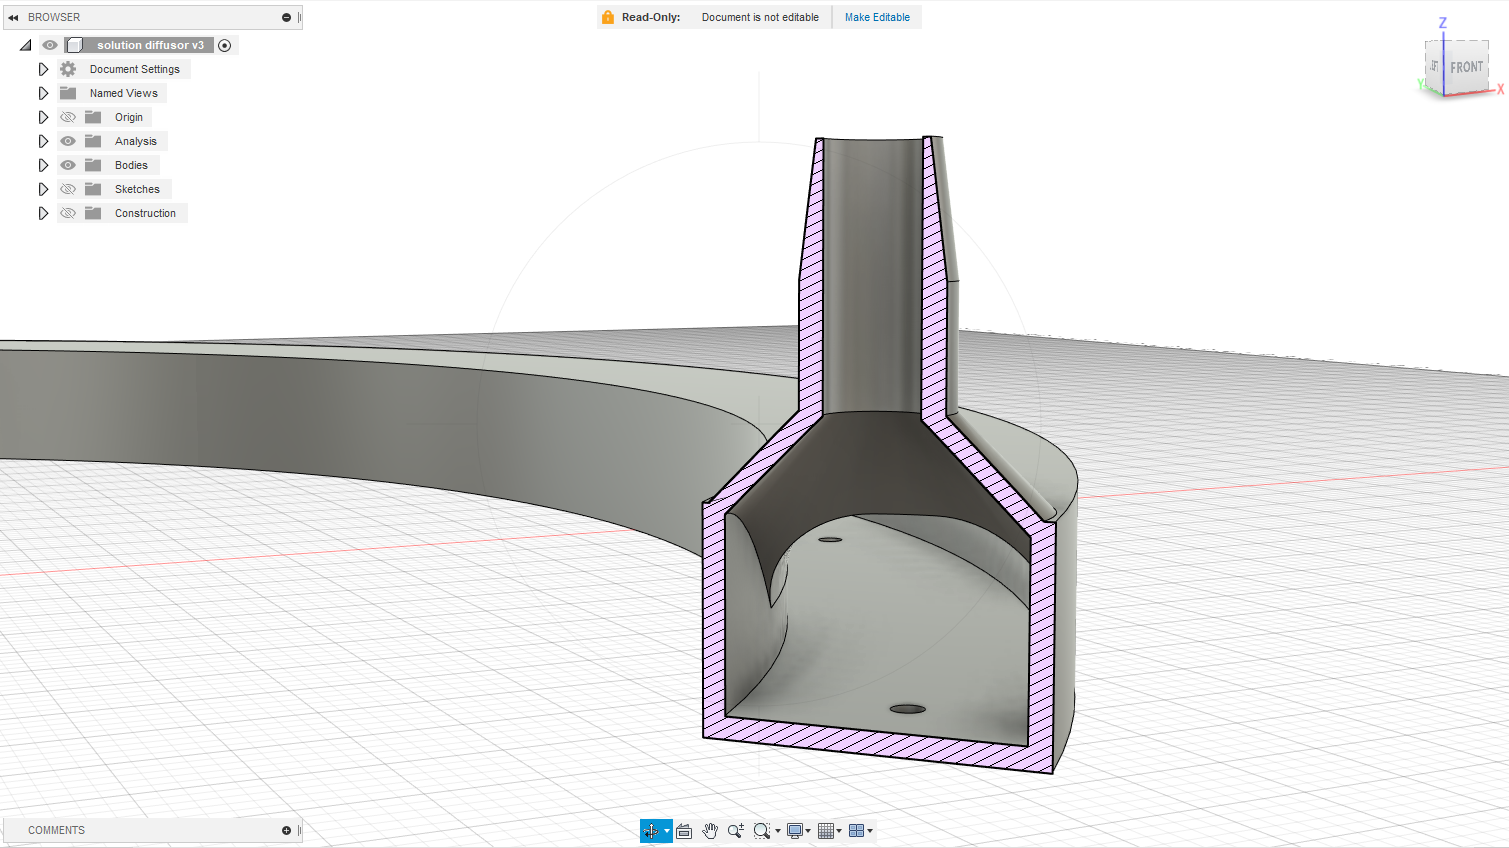This screenshot has height=848, width=1509.
Task: Click the FRONT face of ViewCube
Action: (1466, 67)
